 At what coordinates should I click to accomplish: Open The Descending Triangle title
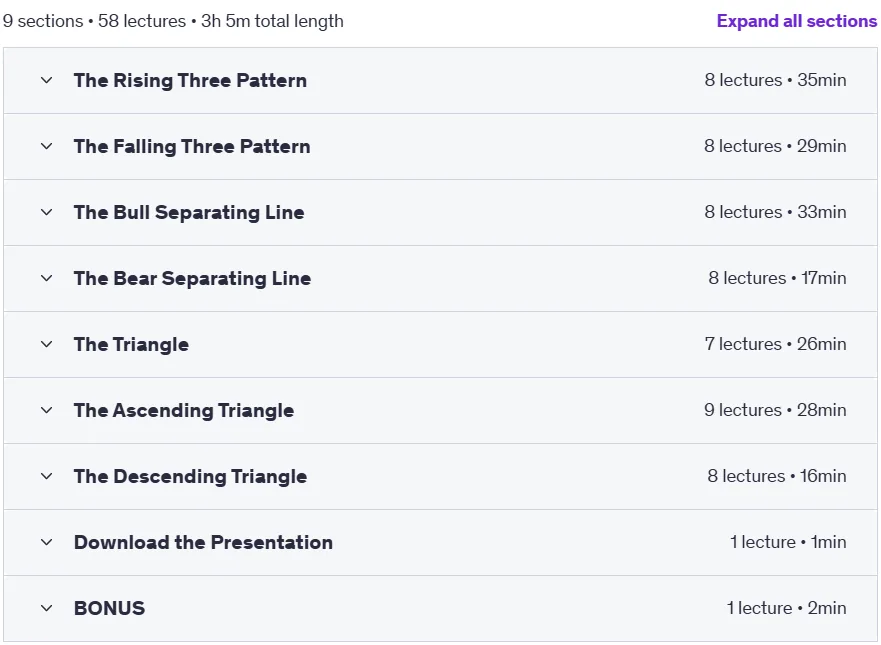pyautogui.click(x=190, y=476)
